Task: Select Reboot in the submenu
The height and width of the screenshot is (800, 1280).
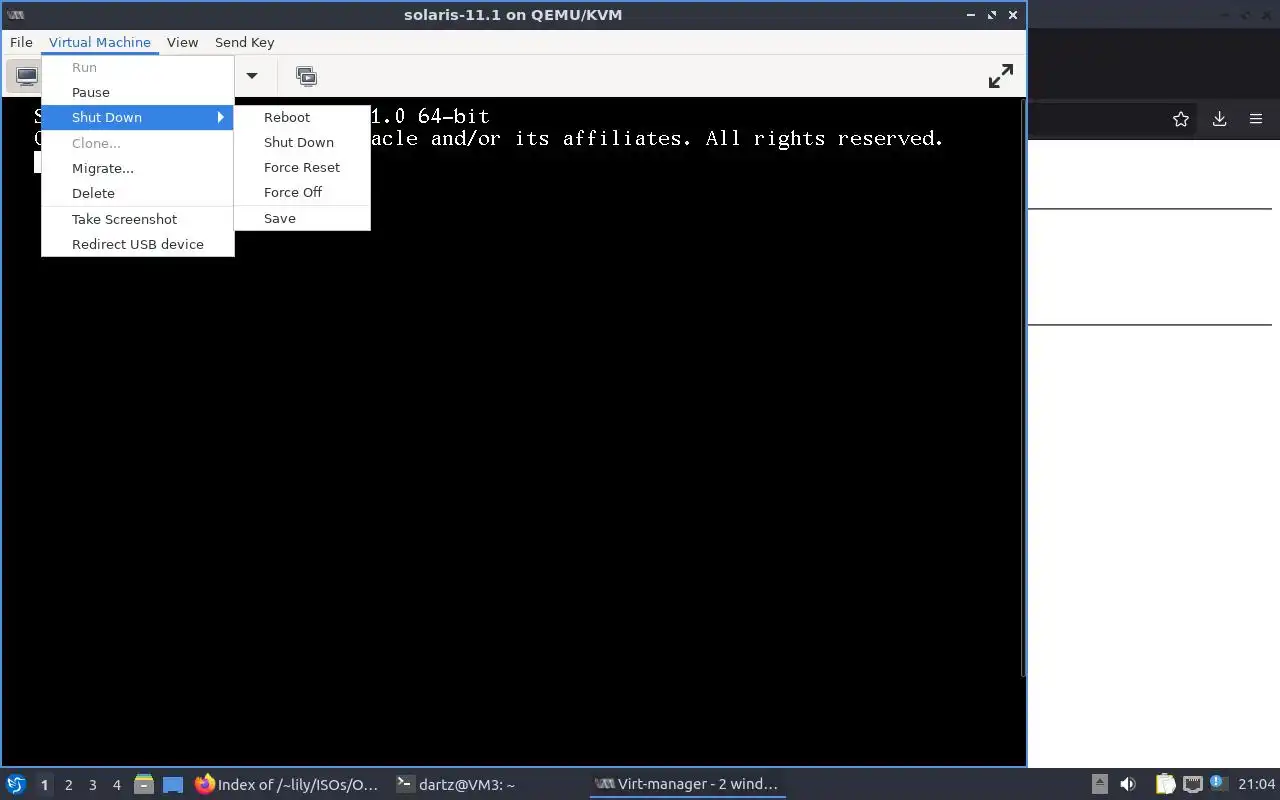Action: pyautogui.click(x=302, y=117)
